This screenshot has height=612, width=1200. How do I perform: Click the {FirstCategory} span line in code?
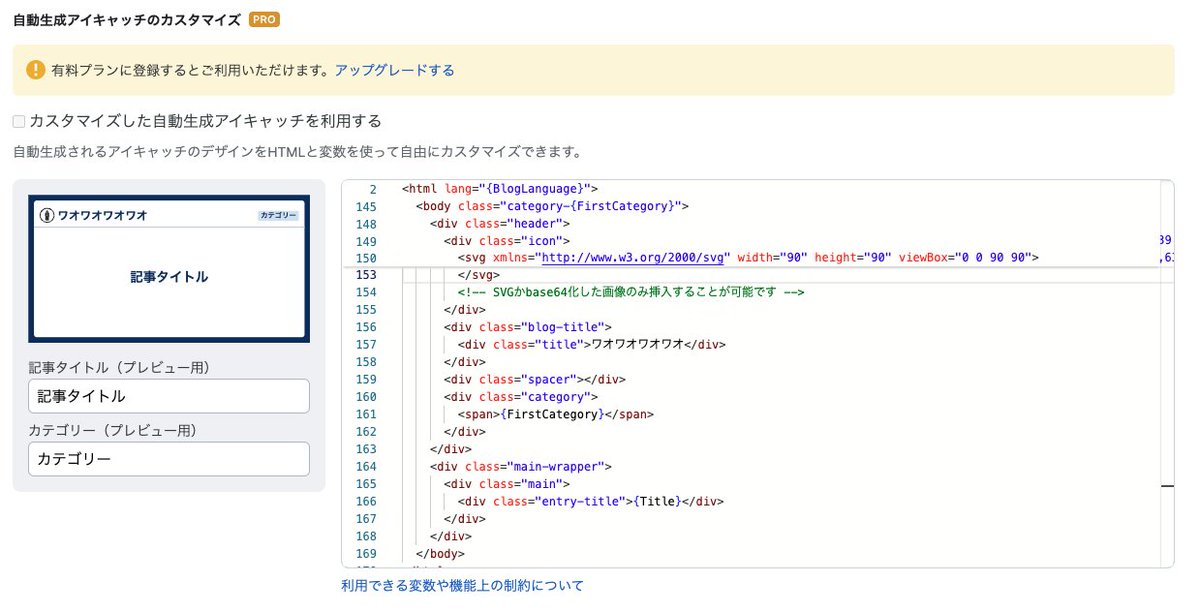555,414
